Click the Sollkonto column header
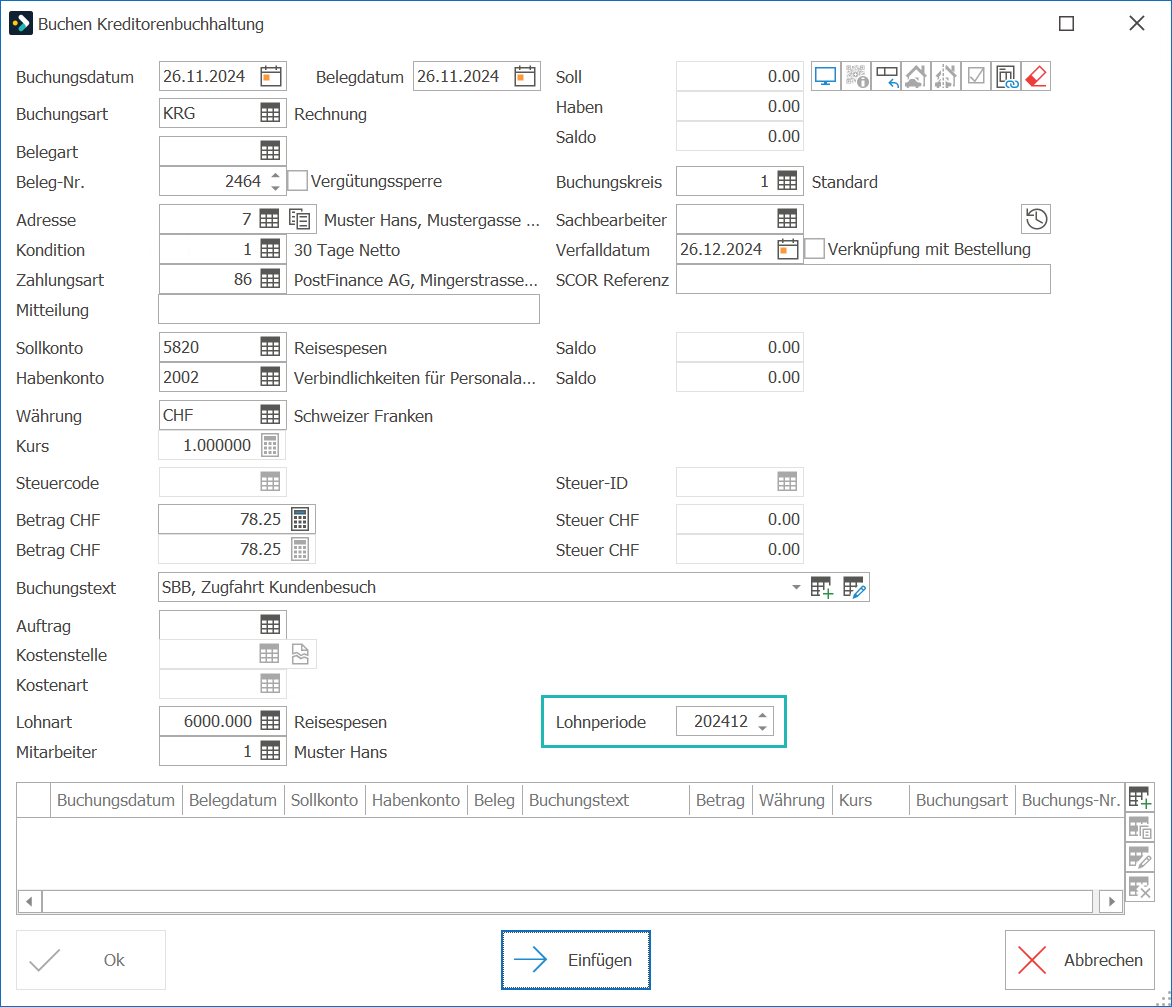 [x=324, y=800]
